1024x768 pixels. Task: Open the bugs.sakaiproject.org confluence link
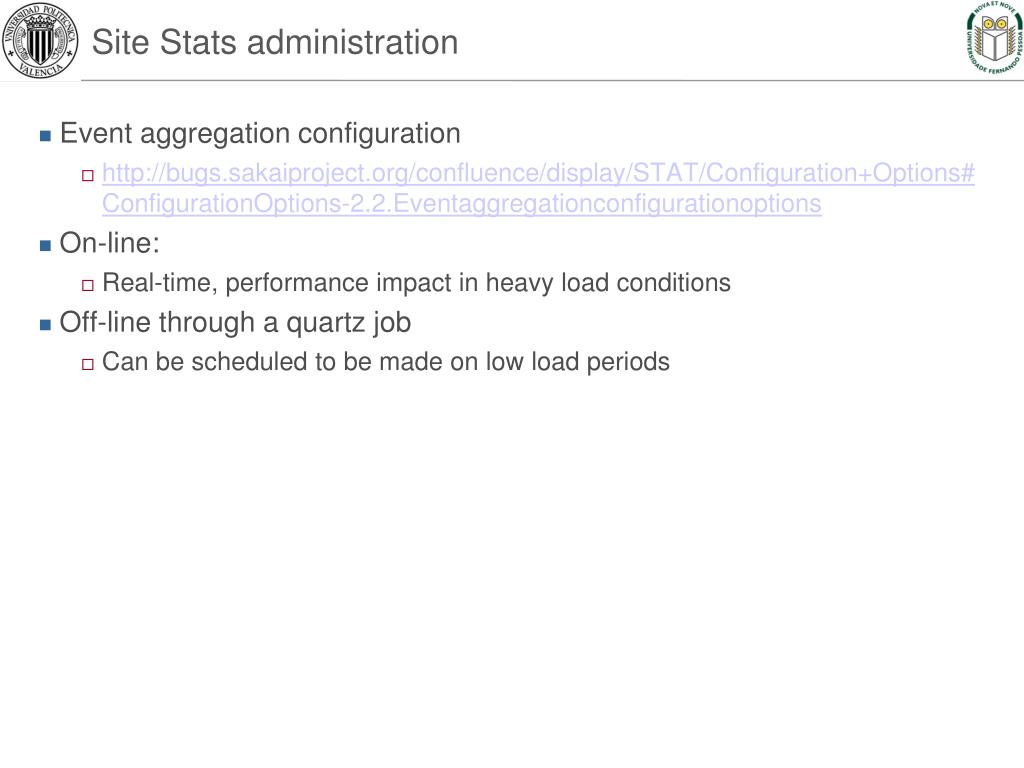(538, 173)
